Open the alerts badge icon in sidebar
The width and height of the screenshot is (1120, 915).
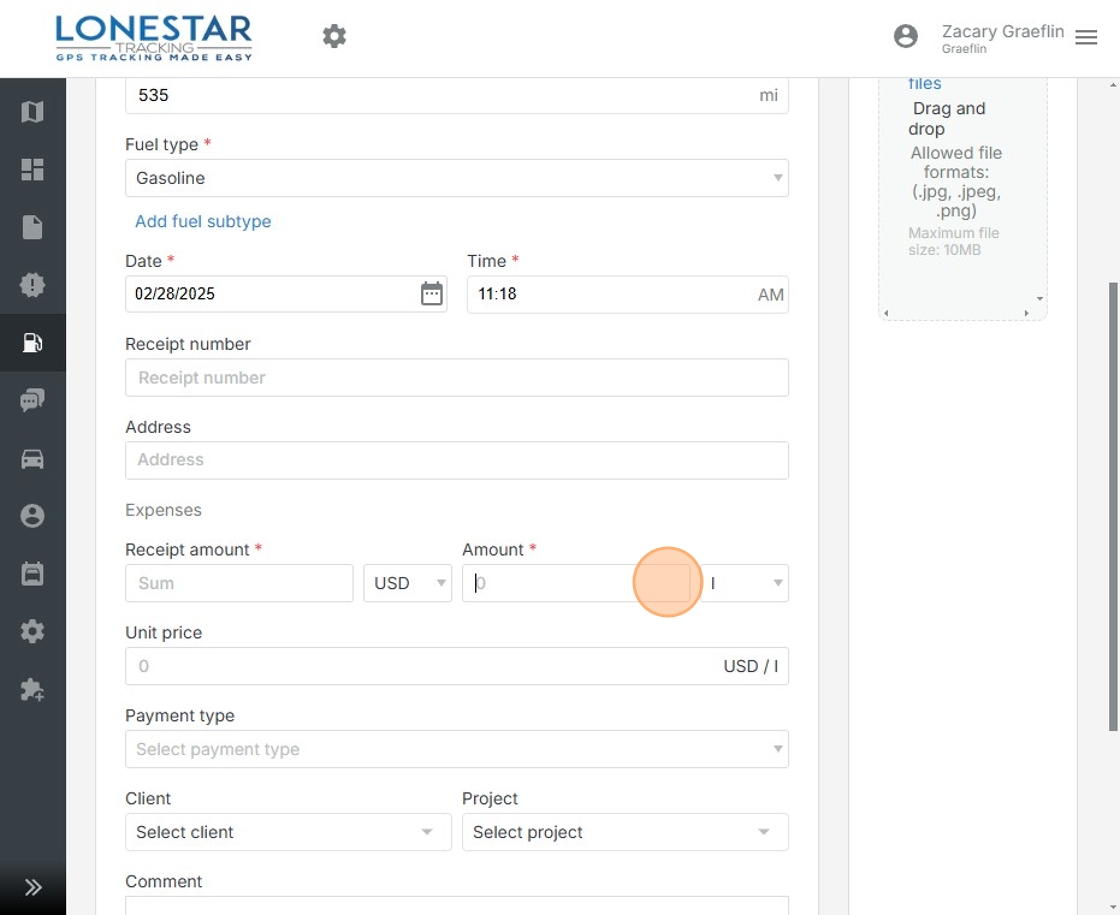(32, 285)
